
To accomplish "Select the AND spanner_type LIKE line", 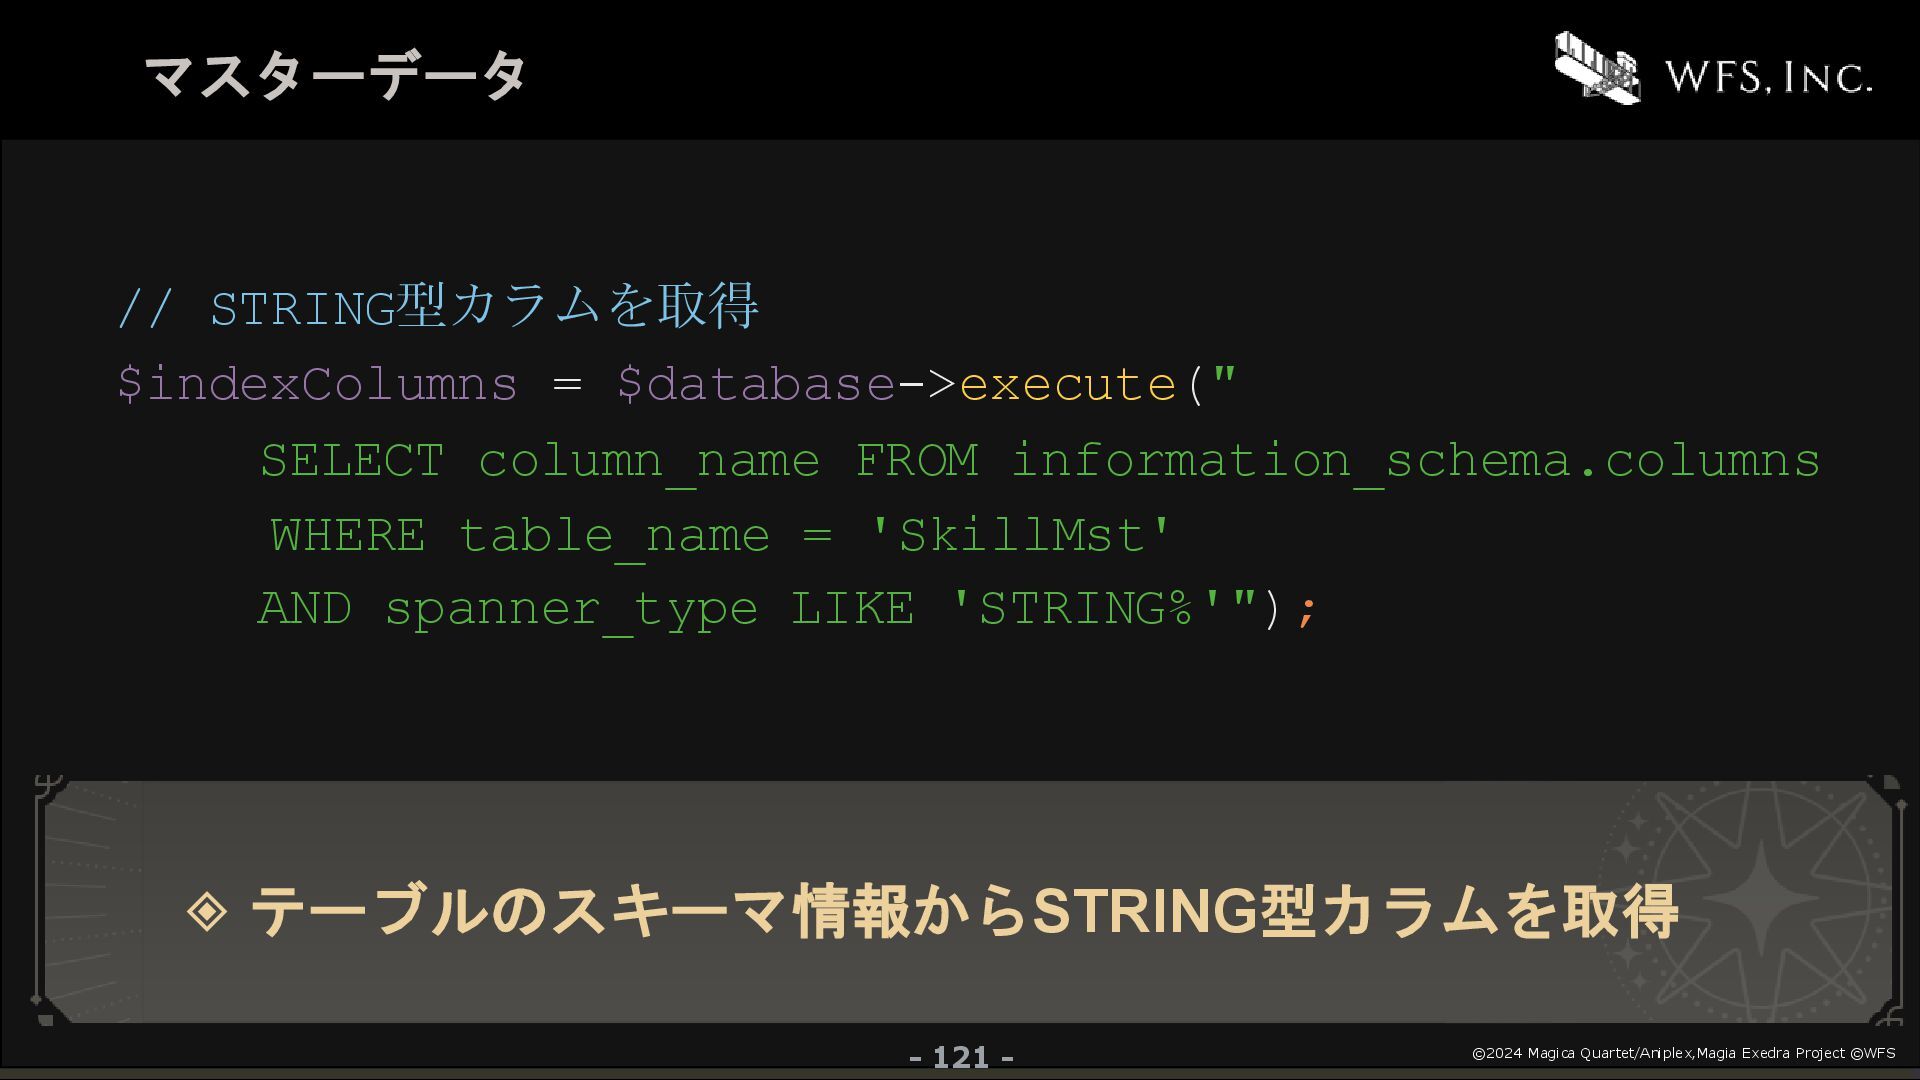I will point(788,610).
